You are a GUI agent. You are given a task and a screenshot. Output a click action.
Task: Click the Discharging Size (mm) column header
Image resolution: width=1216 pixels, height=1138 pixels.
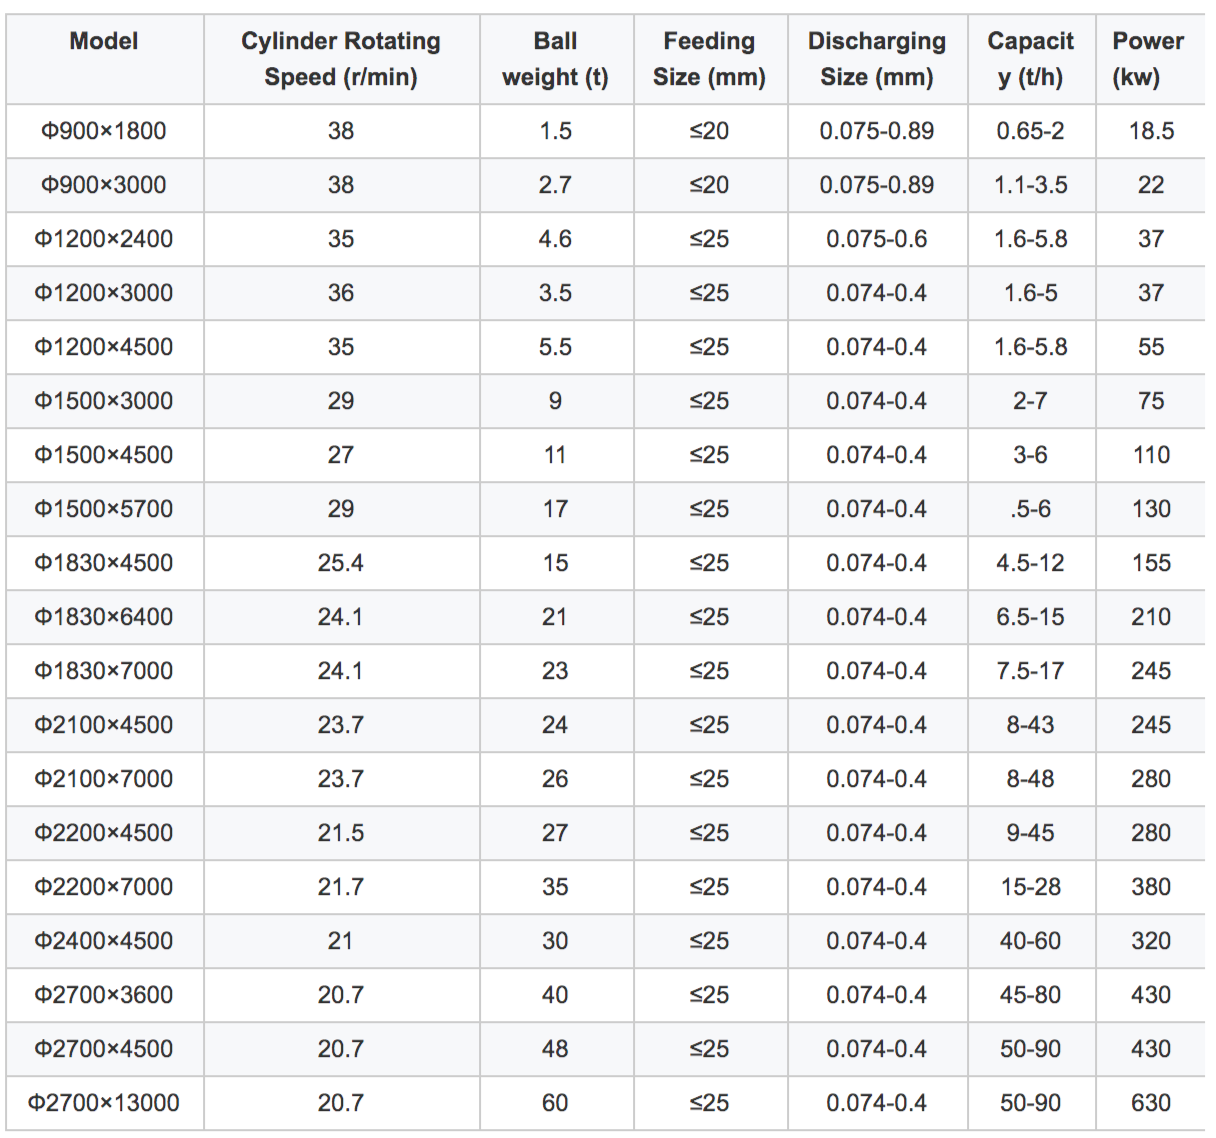click(x=876, y=59)
